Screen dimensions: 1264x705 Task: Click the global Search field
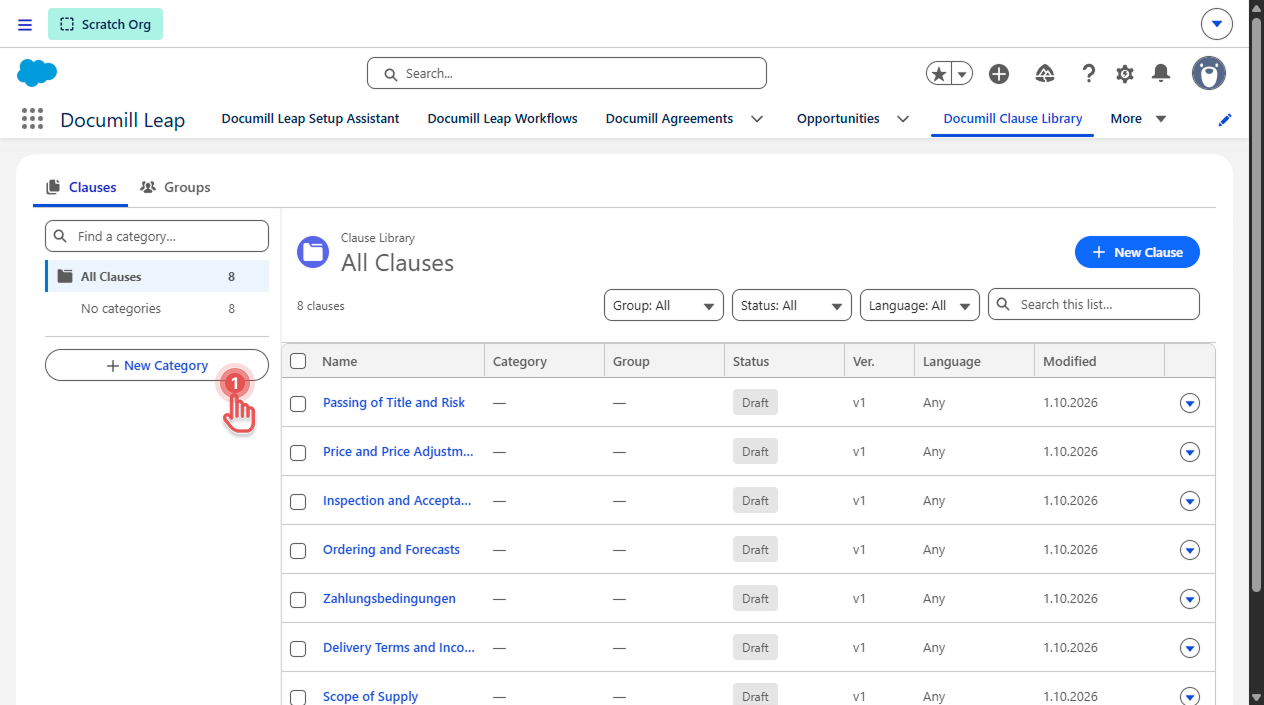tap(567, 73)
